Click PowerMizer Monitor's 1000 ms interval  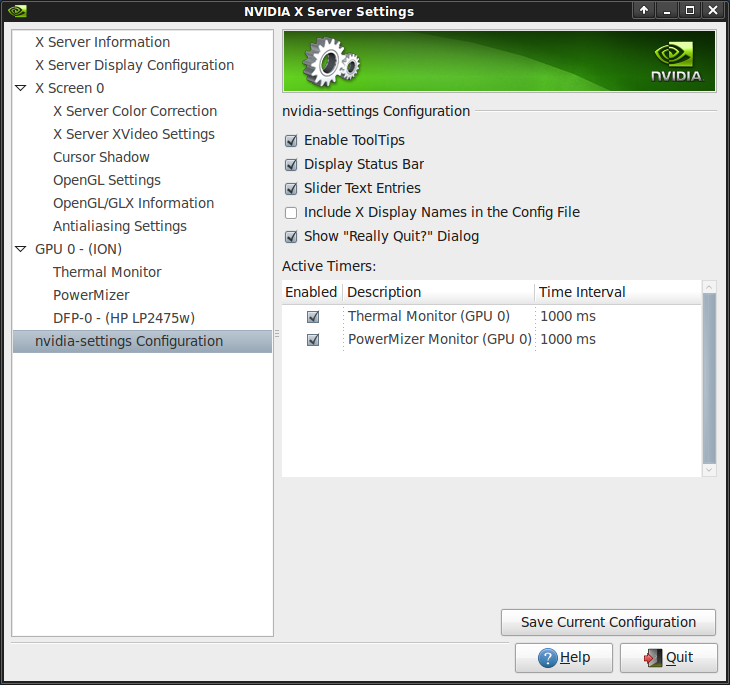pos(568,339)
